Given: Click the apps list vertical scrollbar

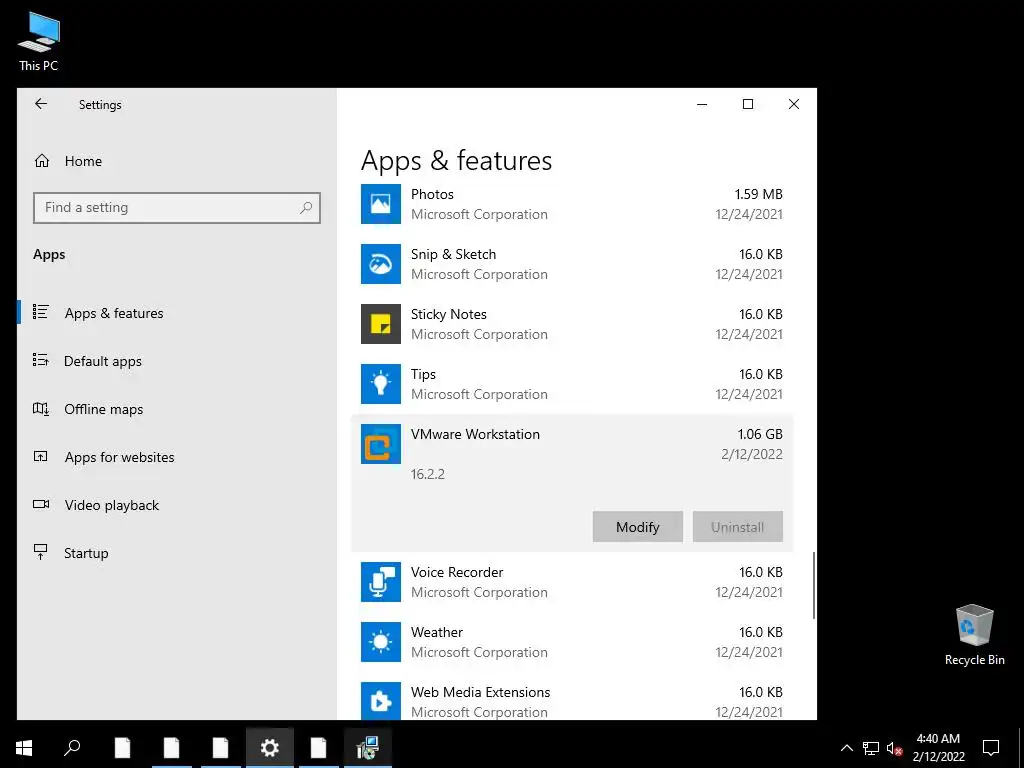Looking at the screenshot, I should (x=814, y=585).
